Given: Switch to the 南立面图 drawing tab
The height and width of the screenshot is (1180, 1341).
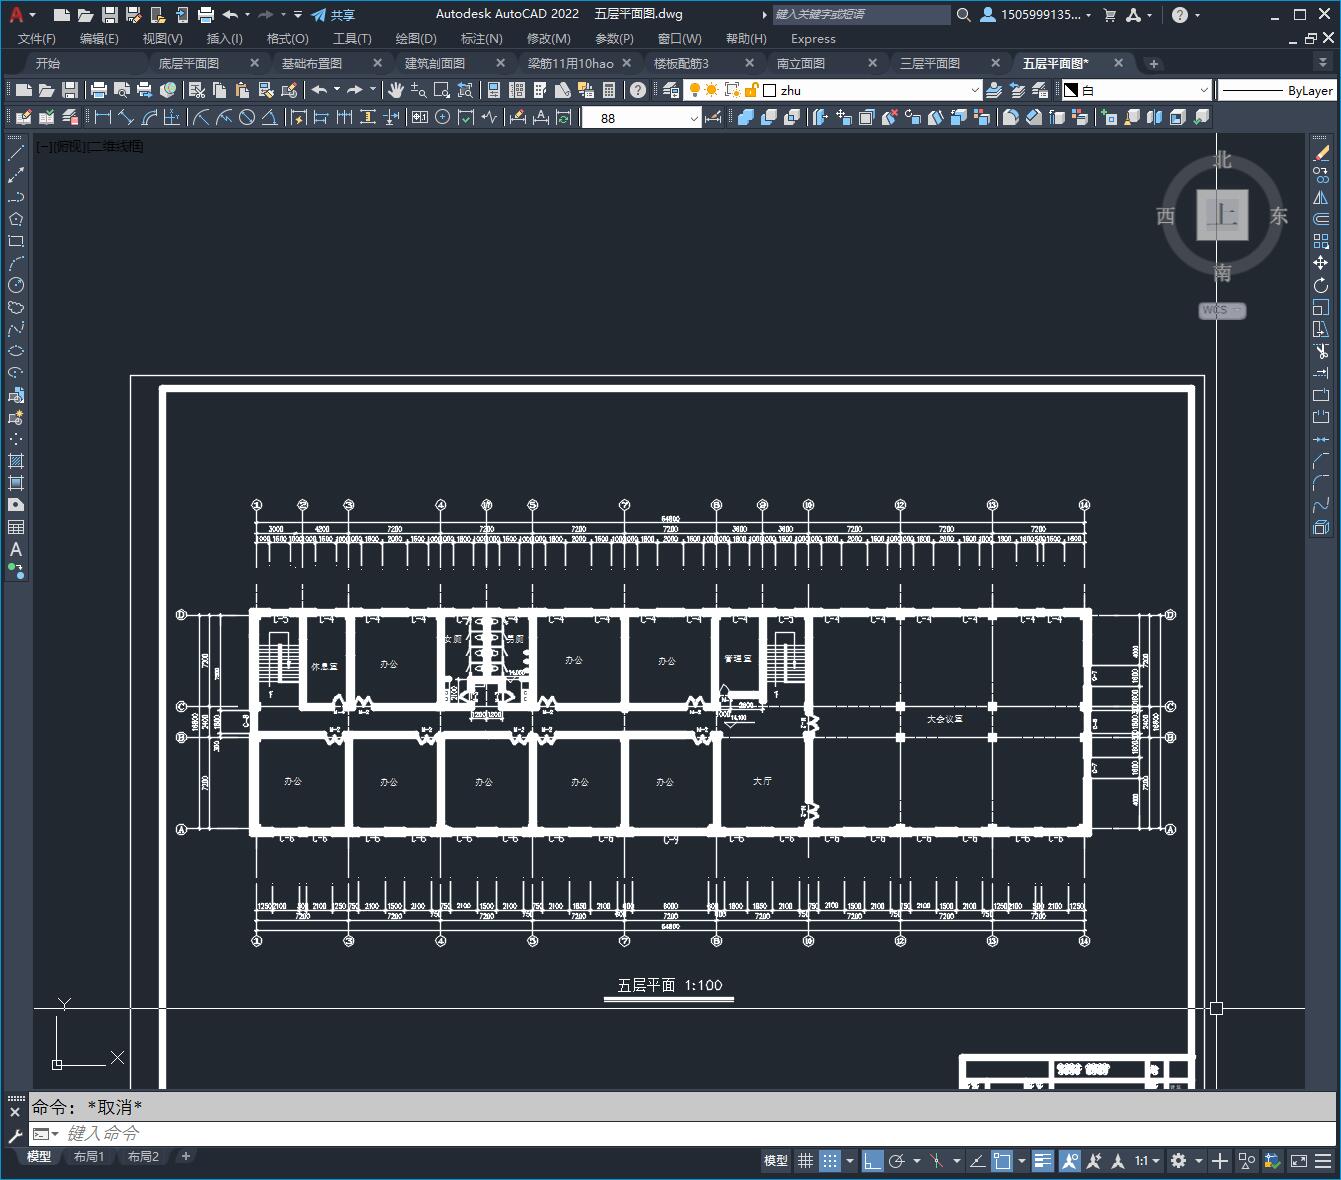Looking at the screenshot, I should [x=801, y=63].
